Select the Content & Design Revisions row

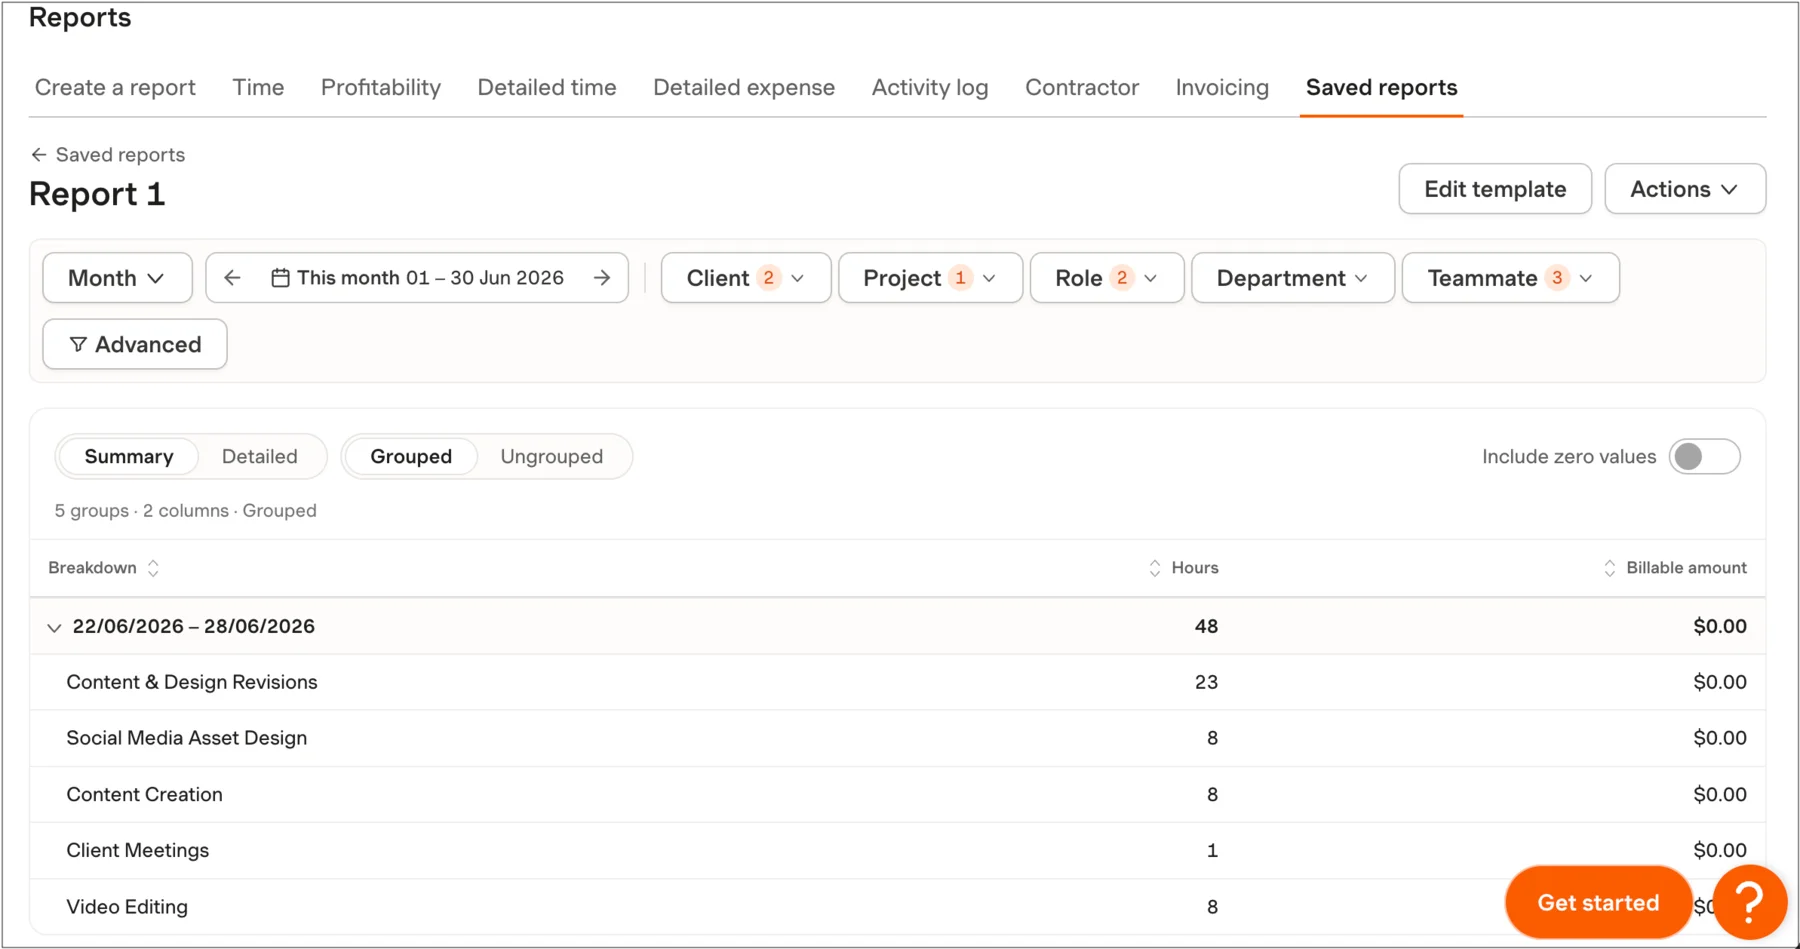pos(898,683)
